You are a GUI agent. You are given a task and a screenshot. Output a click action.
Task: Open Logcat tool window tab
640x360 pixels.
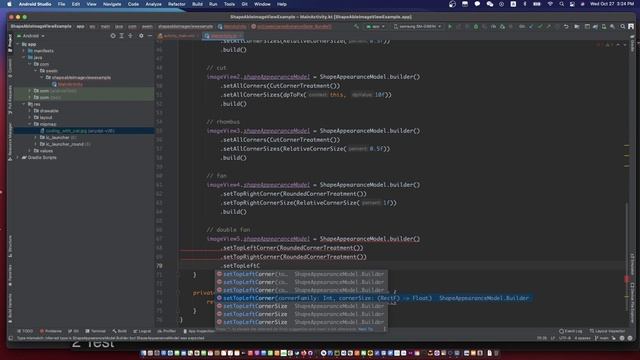pyautogui.click(x=142, y=331)
